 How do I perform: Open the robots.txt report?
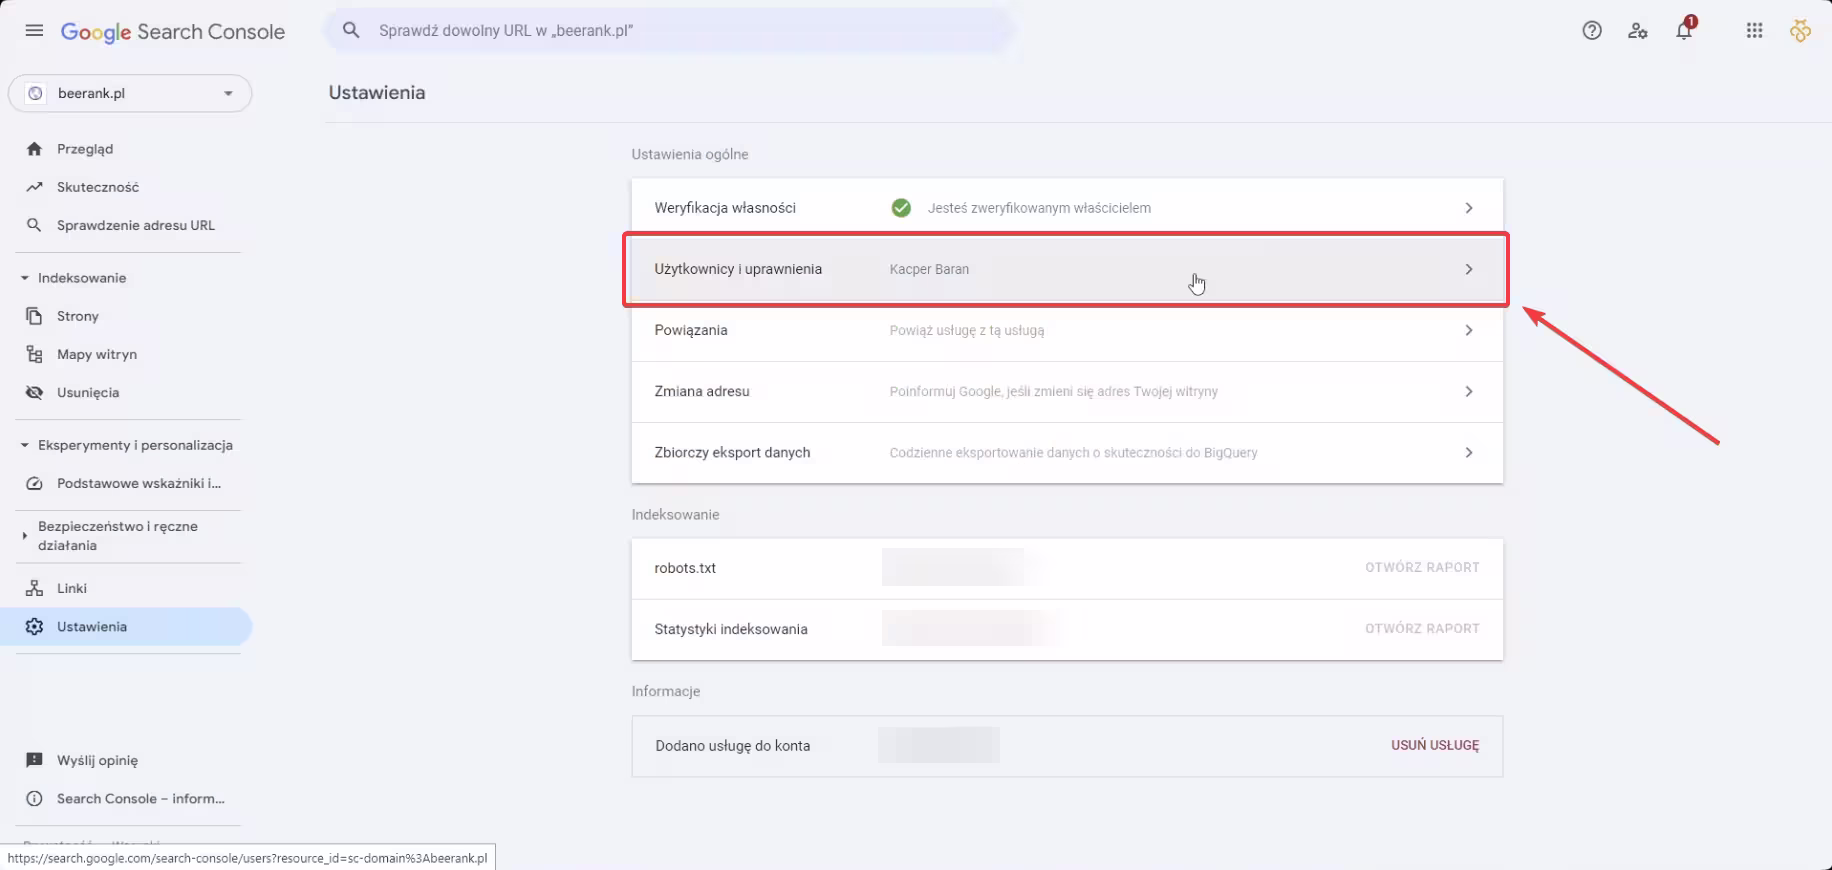click(1421, 568)
